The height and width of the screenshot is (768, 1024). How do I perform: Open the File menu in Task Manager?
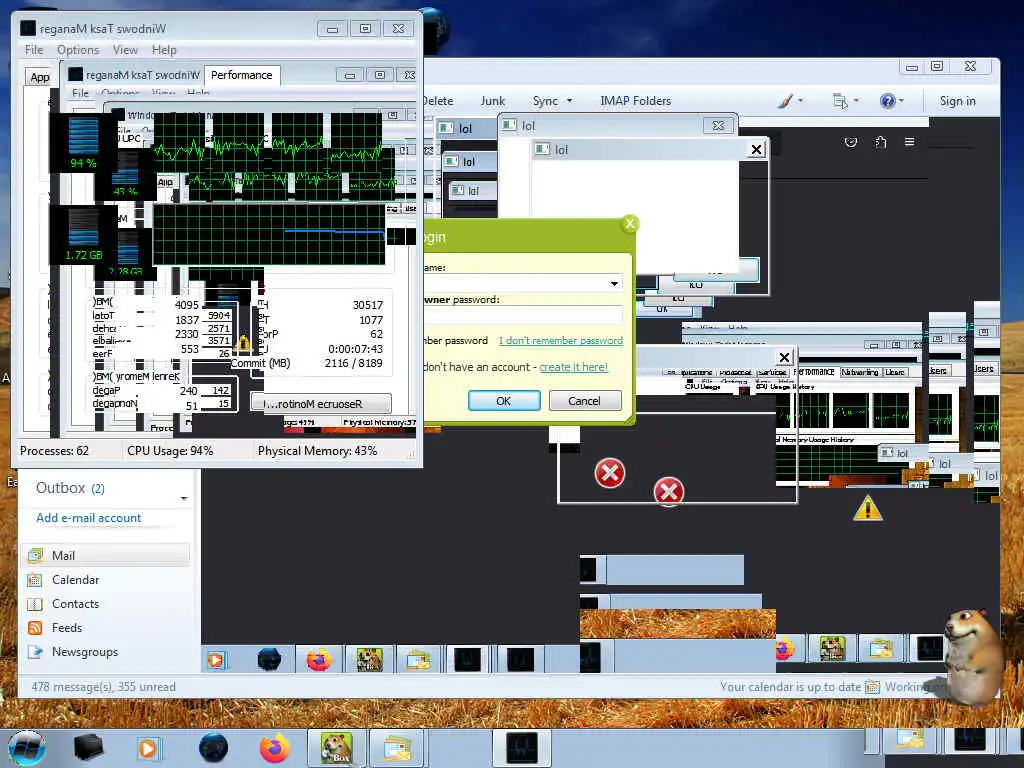[34, 50]
